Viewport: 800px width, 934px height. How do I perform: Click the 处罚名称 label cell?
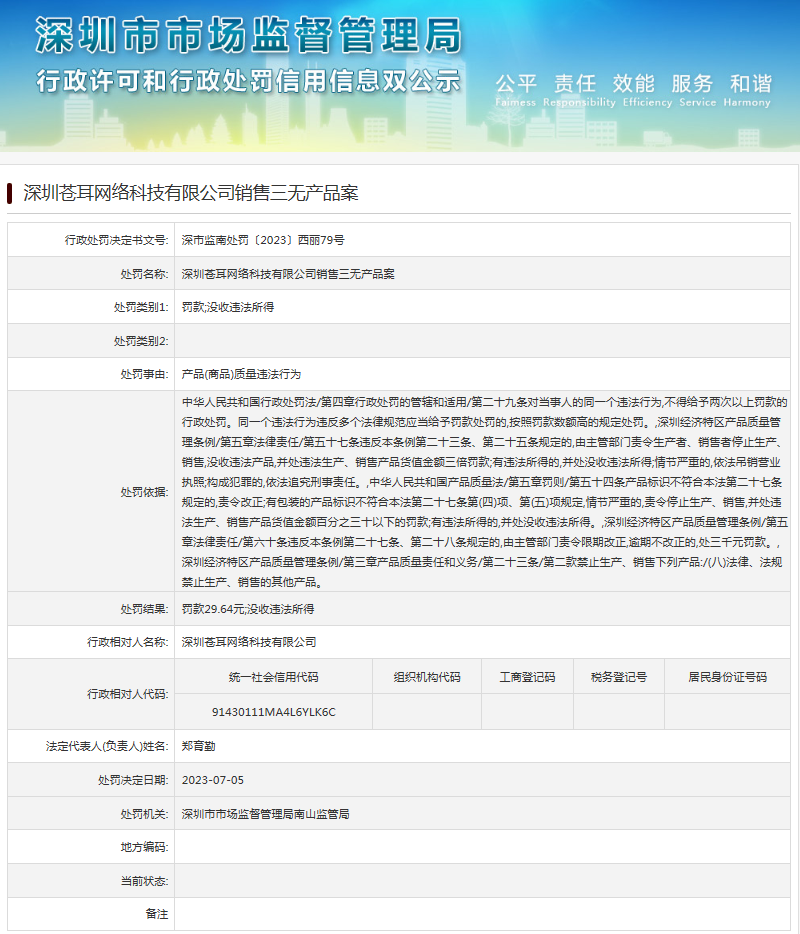[91, 273]
